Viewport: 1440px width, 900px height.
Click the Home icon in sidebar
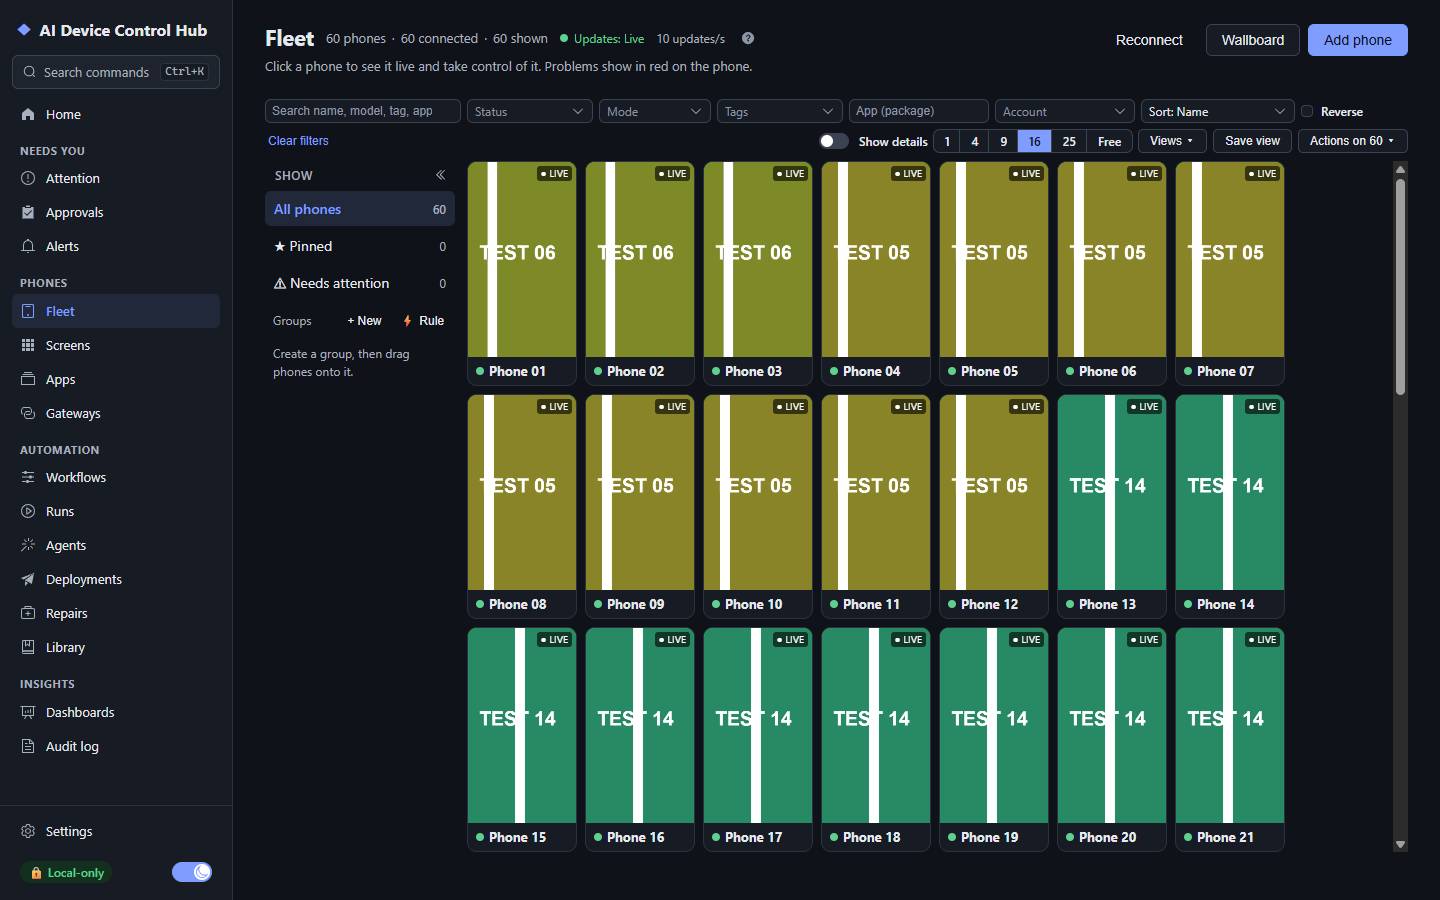28,114
